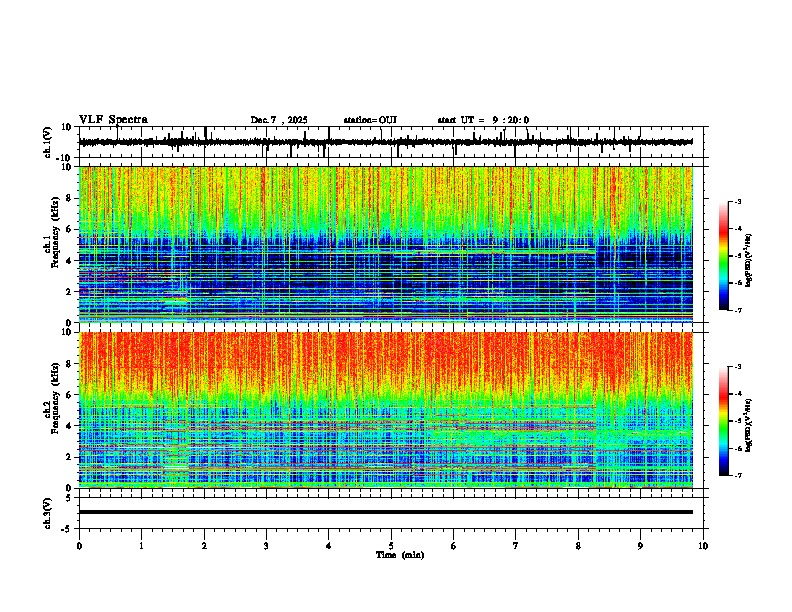Click the "-7" label on ch.1 color bar

tap(738, 310)
